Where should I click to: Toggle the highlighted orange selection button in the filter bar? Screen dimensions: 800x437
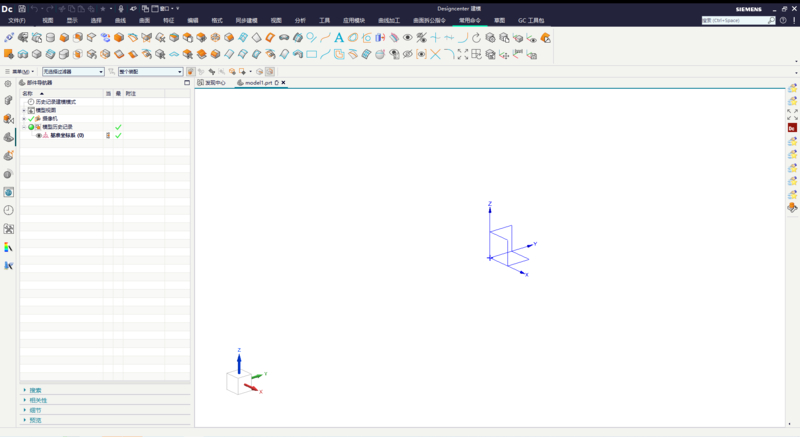[190, 72]
